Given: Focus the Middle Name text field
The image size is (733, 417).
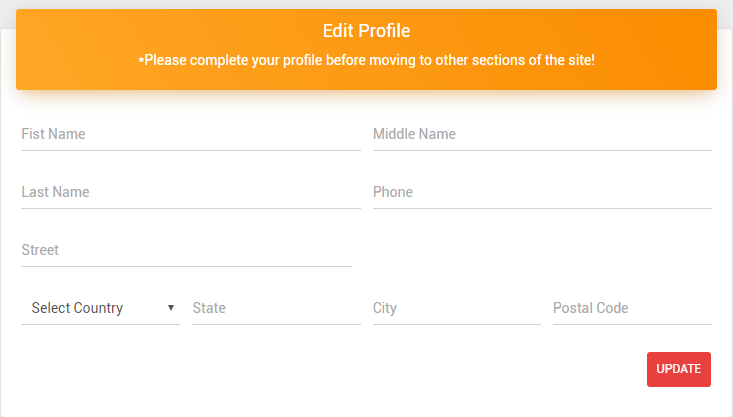Looking at the screenshot, I should pyautogui.click(x=541, y=134).
